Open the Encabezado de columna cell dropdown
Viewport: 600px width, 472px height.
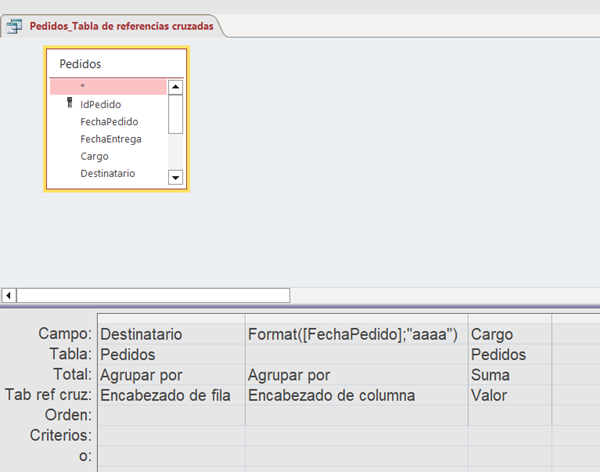click(x=355, y=395)
